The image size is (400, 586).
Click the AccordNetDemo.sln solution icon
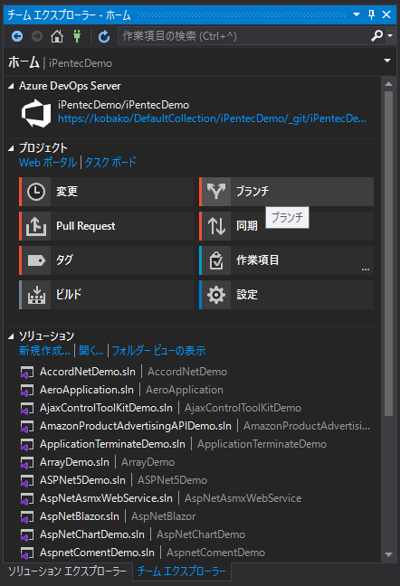click(x=27, y=372)
